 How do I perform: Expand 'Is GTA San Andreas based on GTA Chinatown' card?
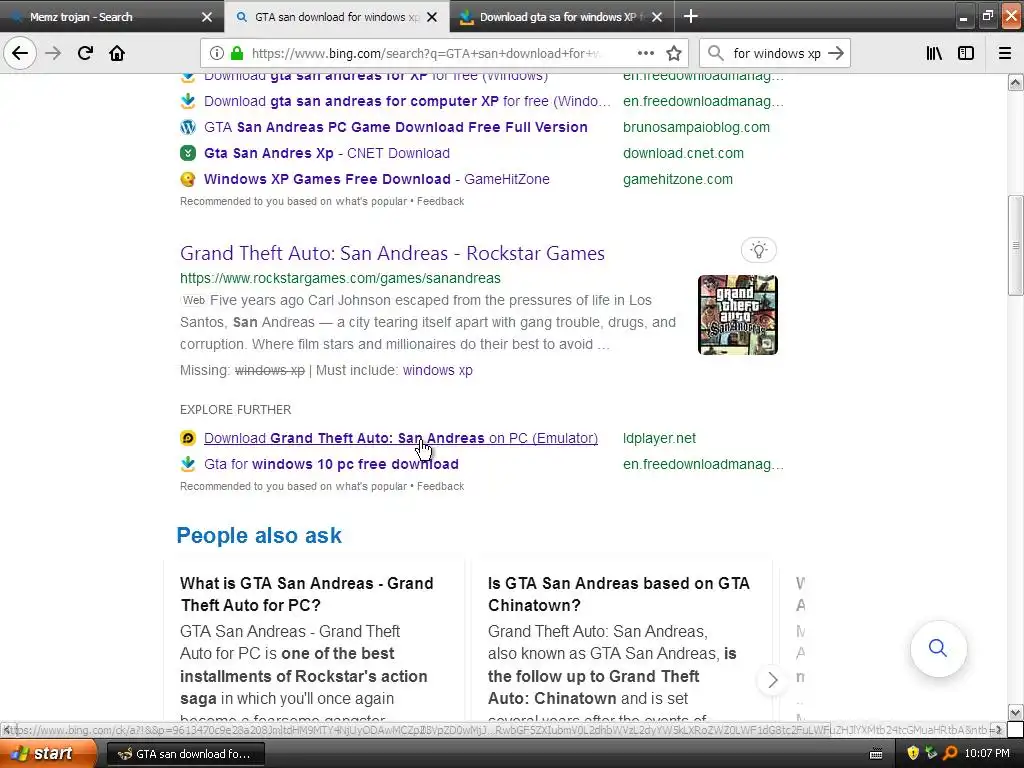point(618,594)
